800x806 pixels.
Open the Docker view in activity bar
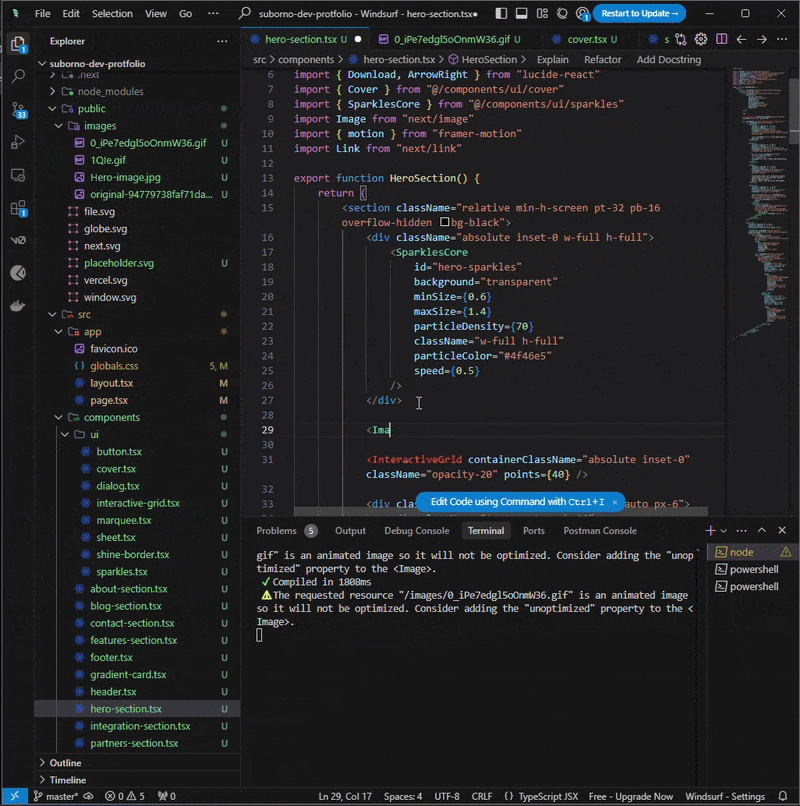(x=18, y=306)
